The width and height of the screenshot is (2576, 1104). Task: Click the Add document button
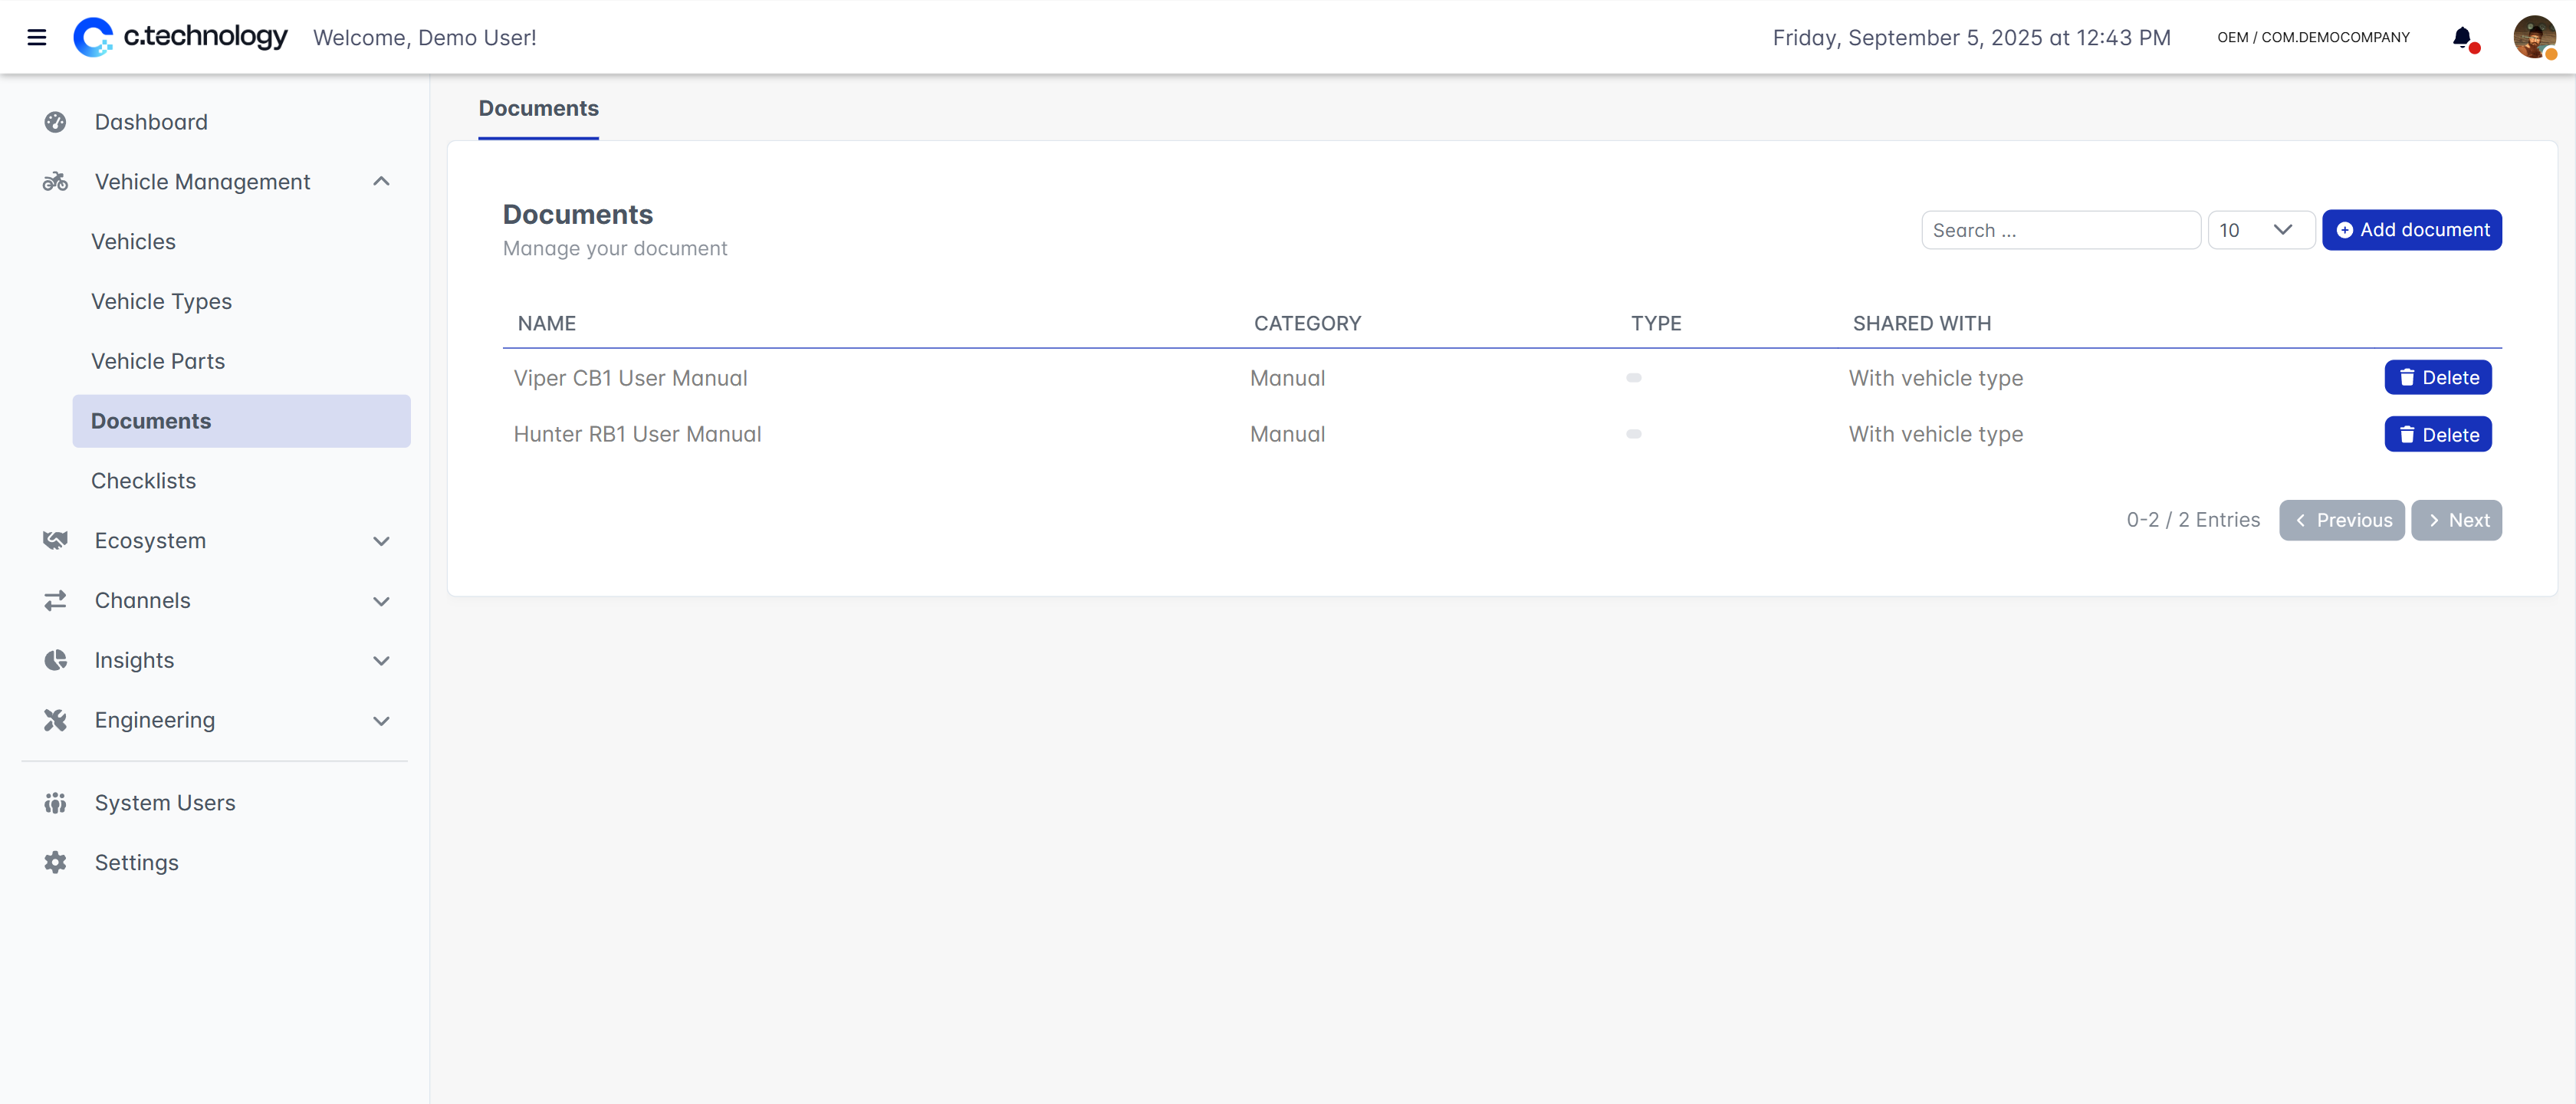pyautogui.click(x=2411, y=230)
